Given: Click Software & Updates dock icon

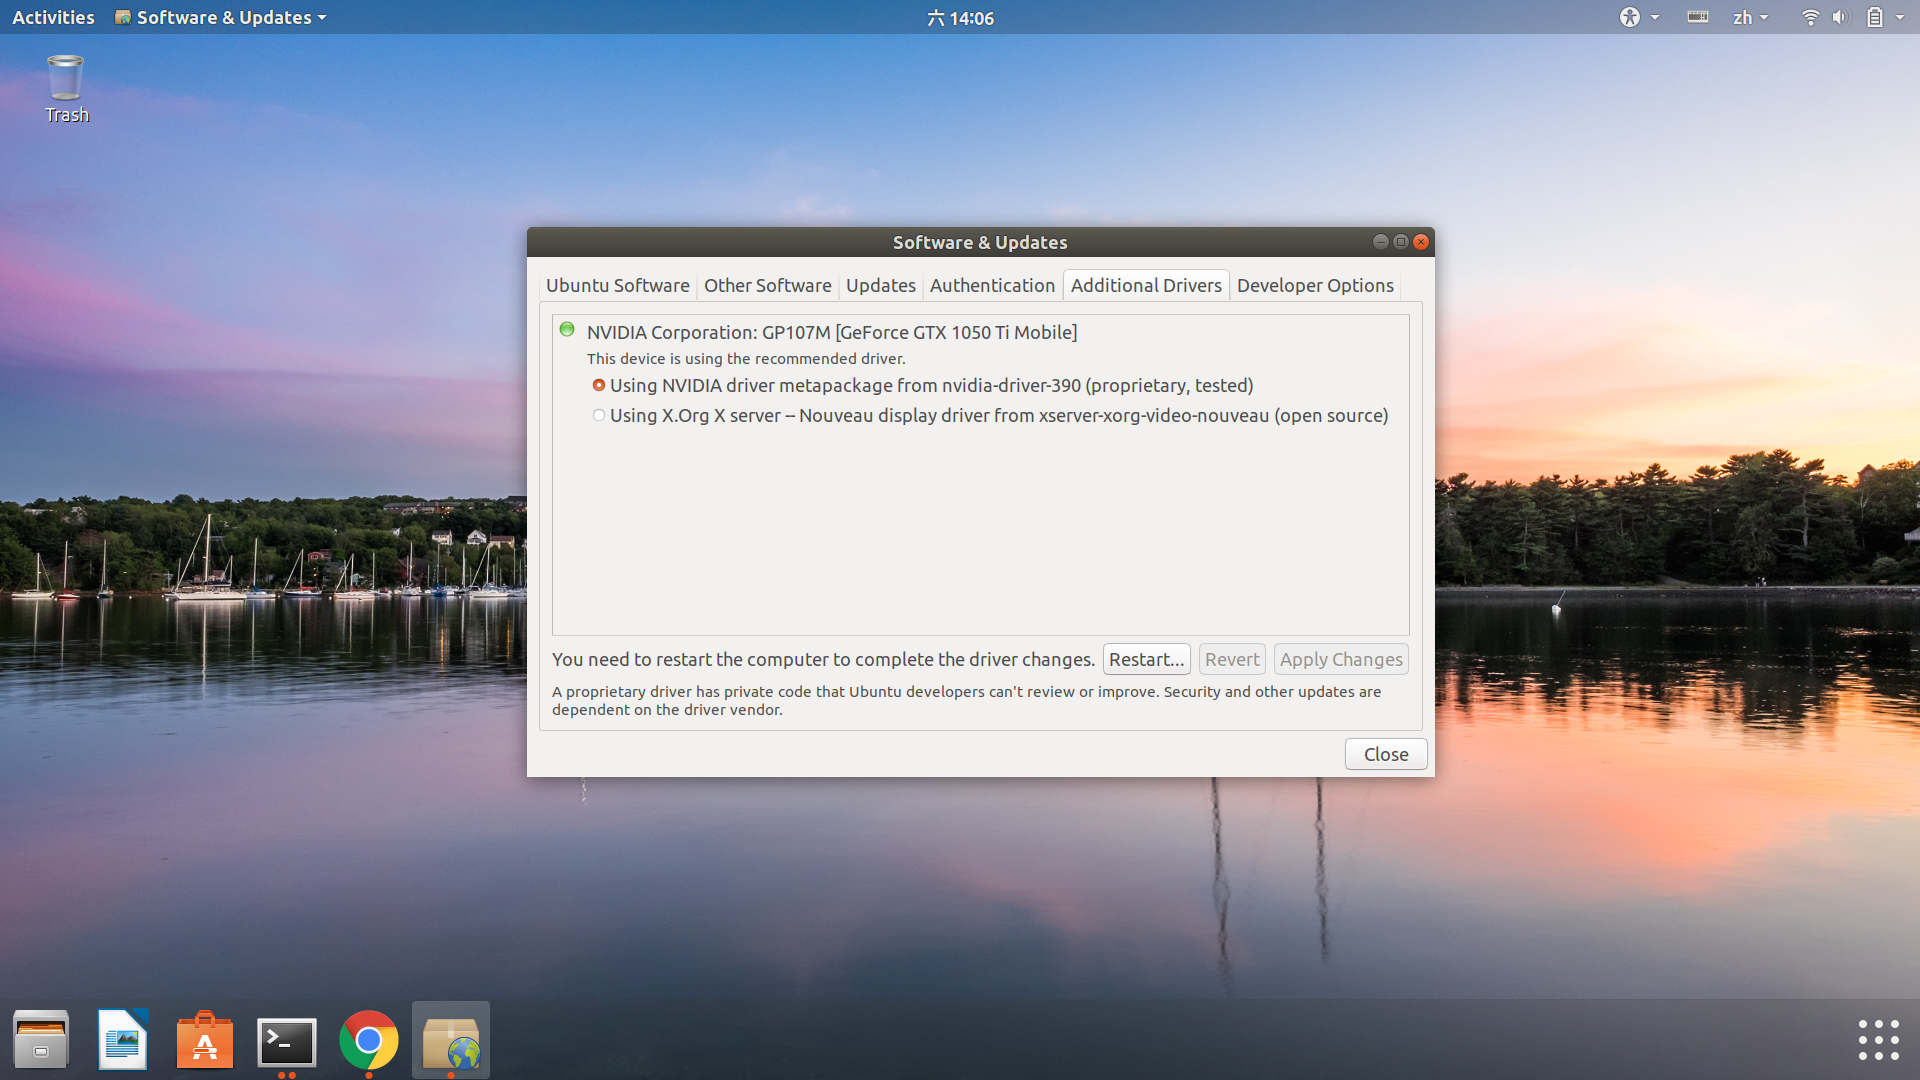Looking at the screenshot, I should (451, 1040).
